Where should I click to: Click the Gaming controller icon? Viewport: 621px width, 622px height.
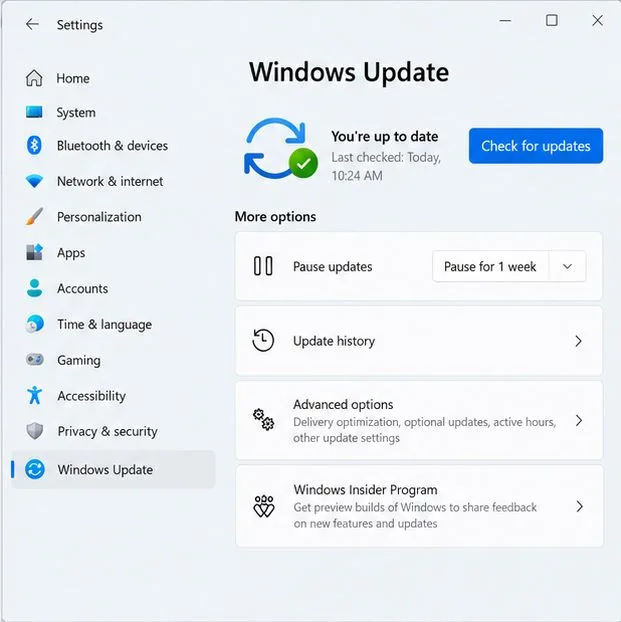pyautogui.click(x=35, y=360)
